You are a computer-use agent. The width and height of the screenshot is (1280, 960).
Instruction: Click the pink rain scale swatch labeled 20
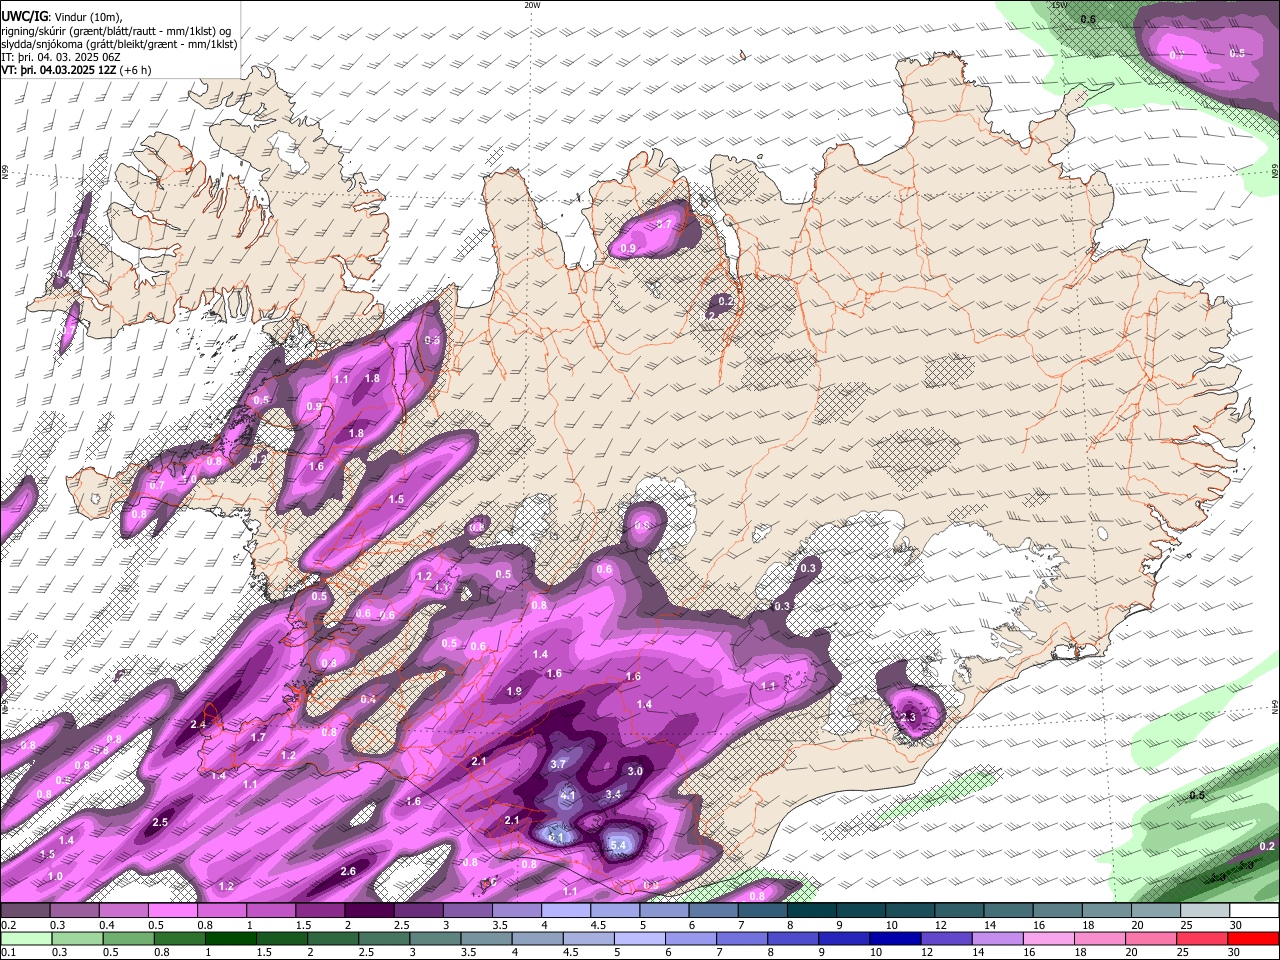click(x=1153, y=939)
